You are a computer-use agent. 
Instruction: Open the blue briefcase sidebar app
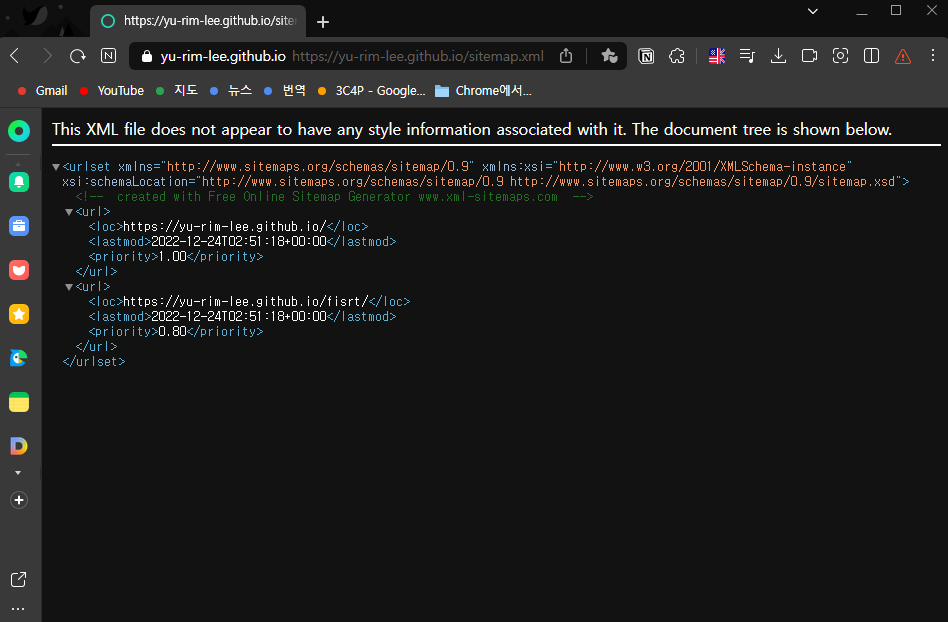(19, 226)
